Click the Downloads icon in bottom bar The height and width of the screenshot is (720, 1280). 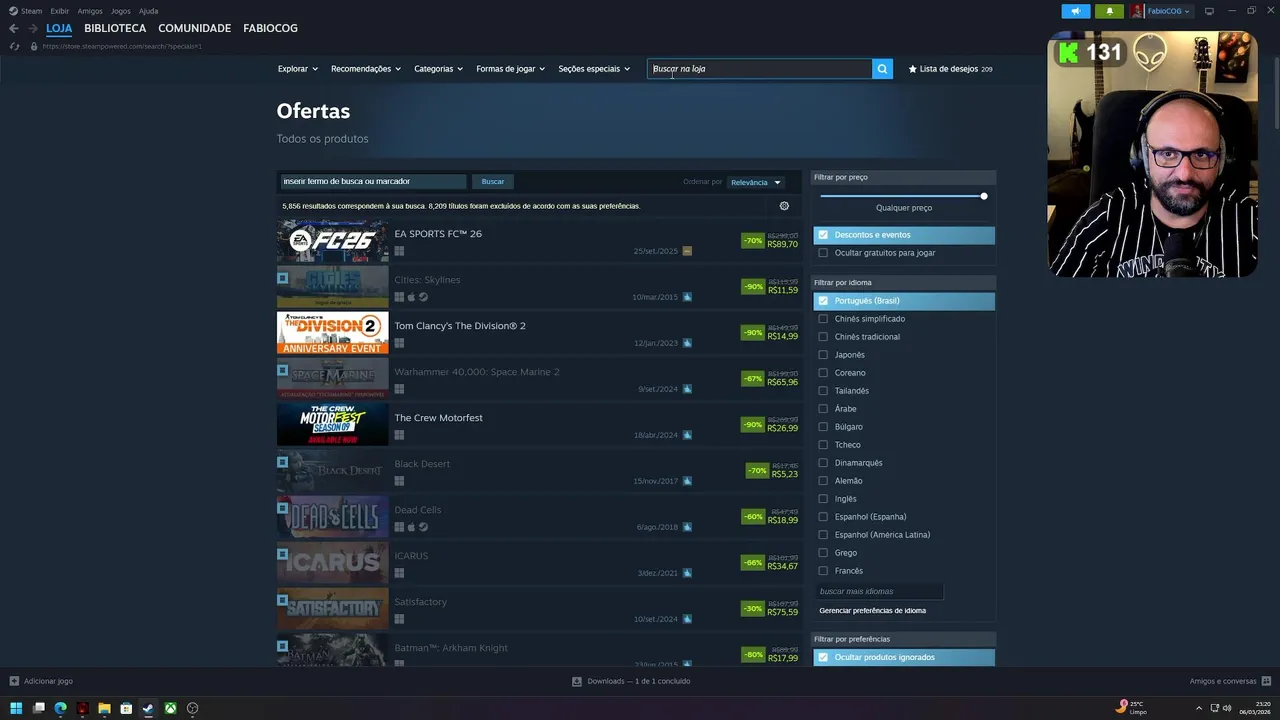(x=577, y=681)
